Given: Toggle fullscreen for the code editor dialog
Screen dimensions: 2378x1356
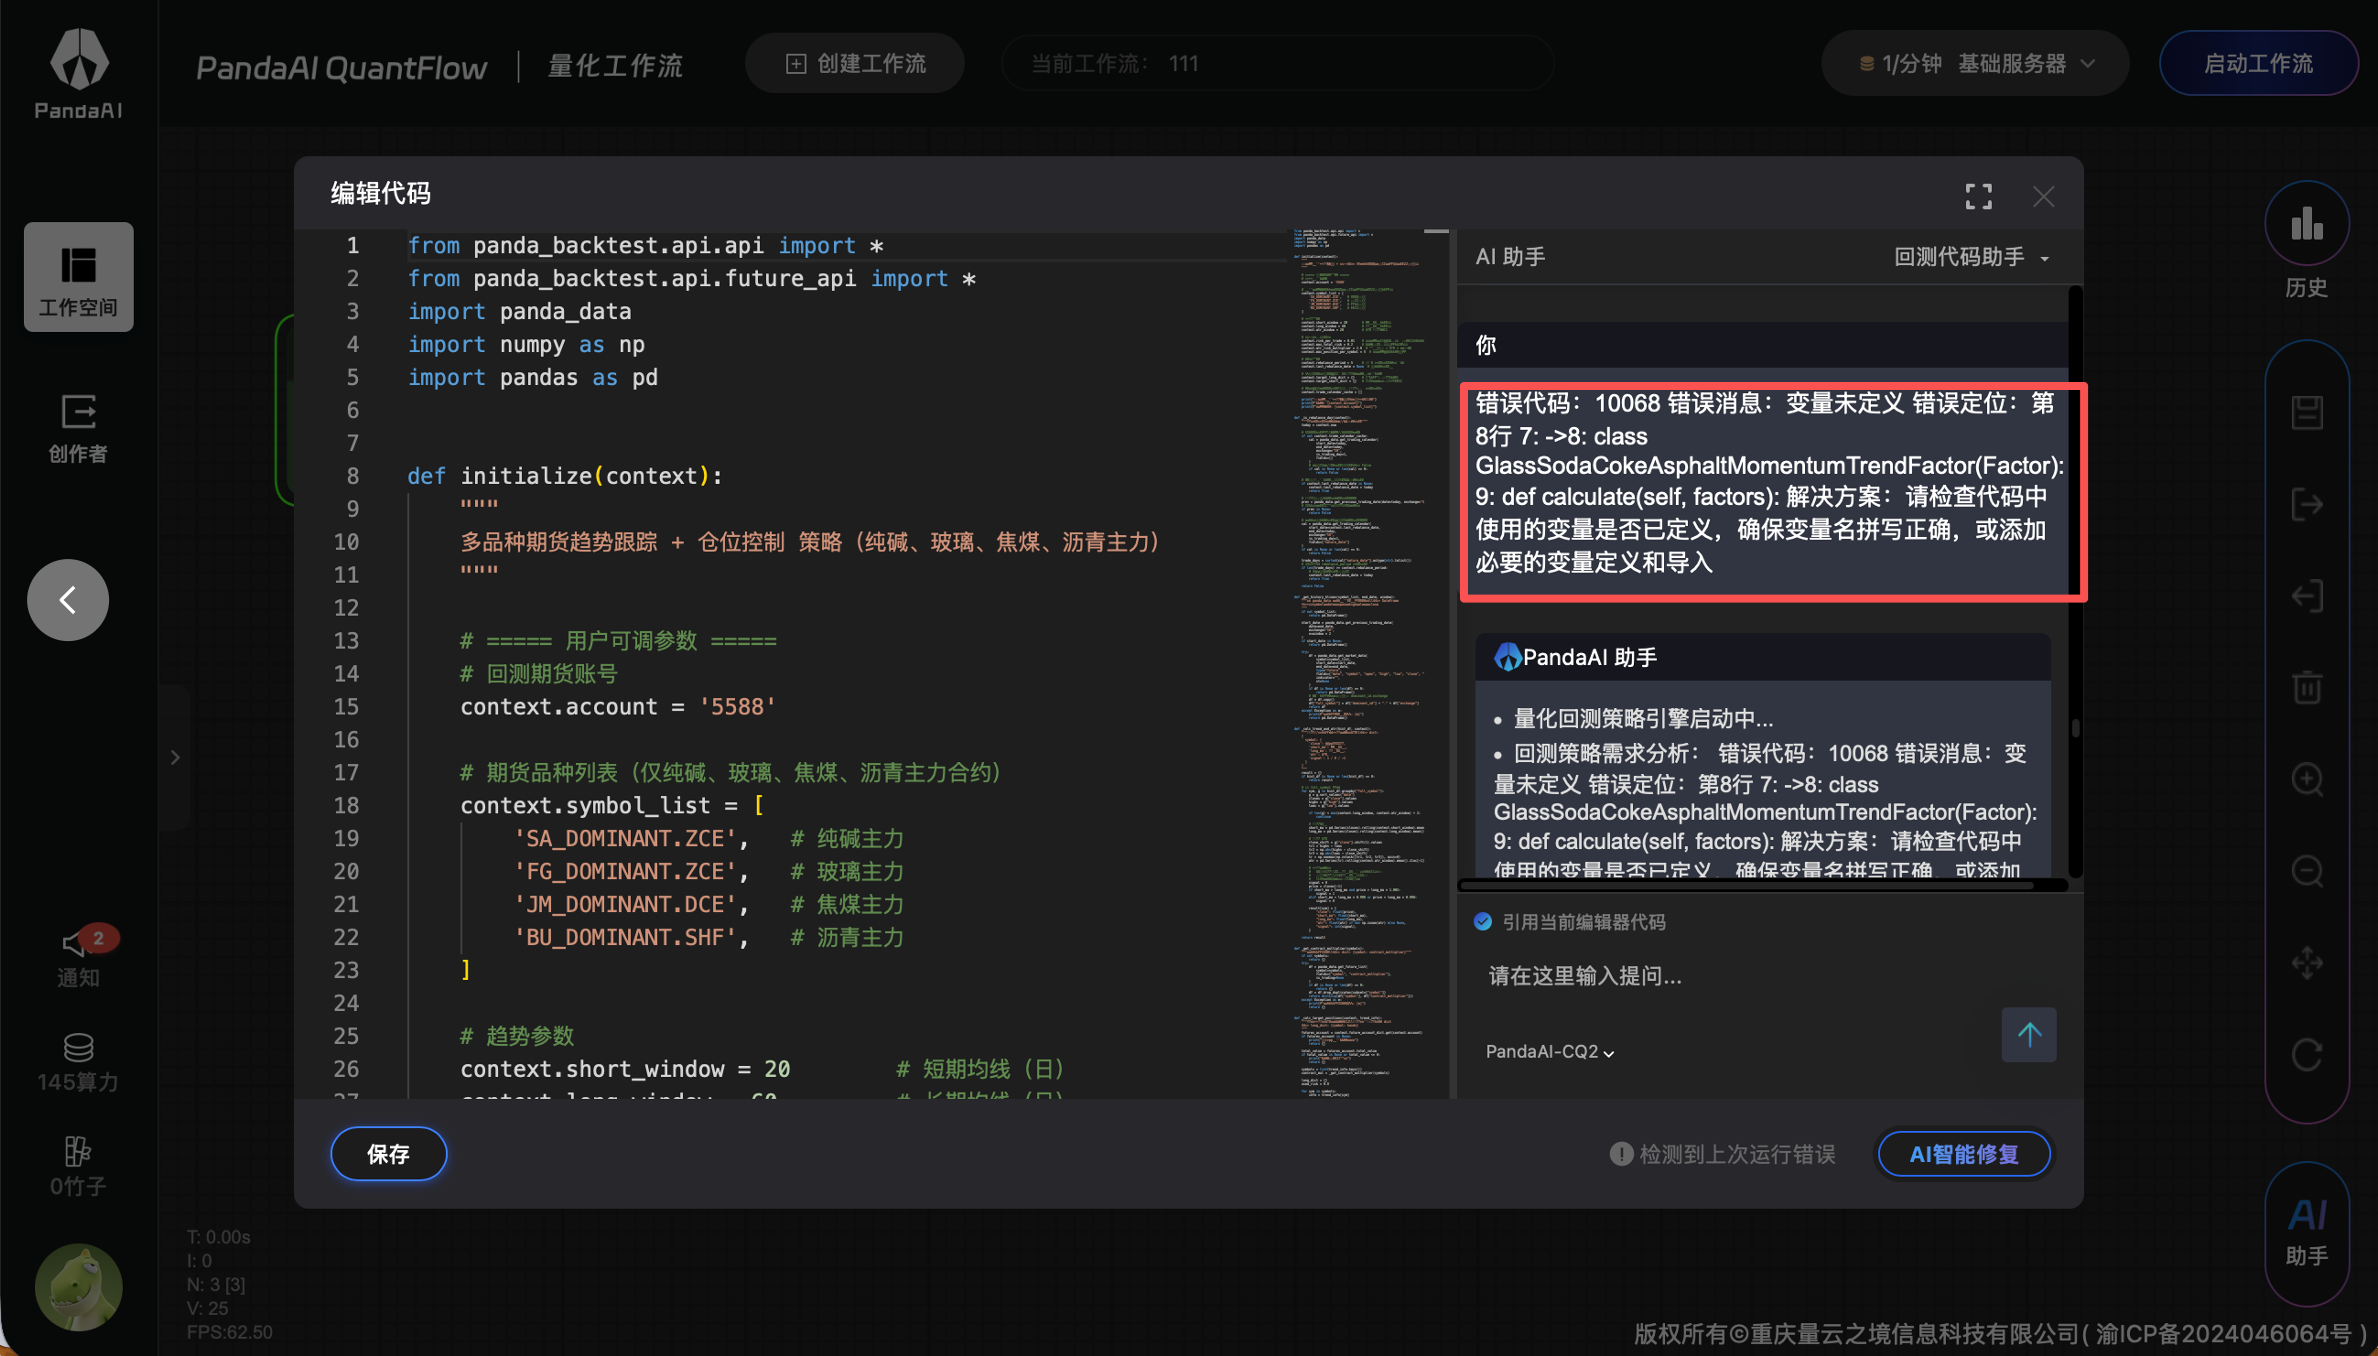Looking at the screenshot, I should (x=1978, y=196).
